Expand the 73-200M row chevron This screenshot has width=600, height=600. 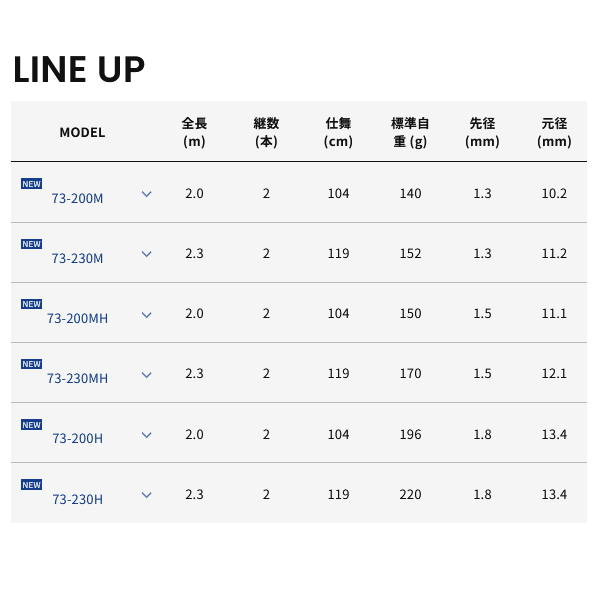tap(146, 194)
